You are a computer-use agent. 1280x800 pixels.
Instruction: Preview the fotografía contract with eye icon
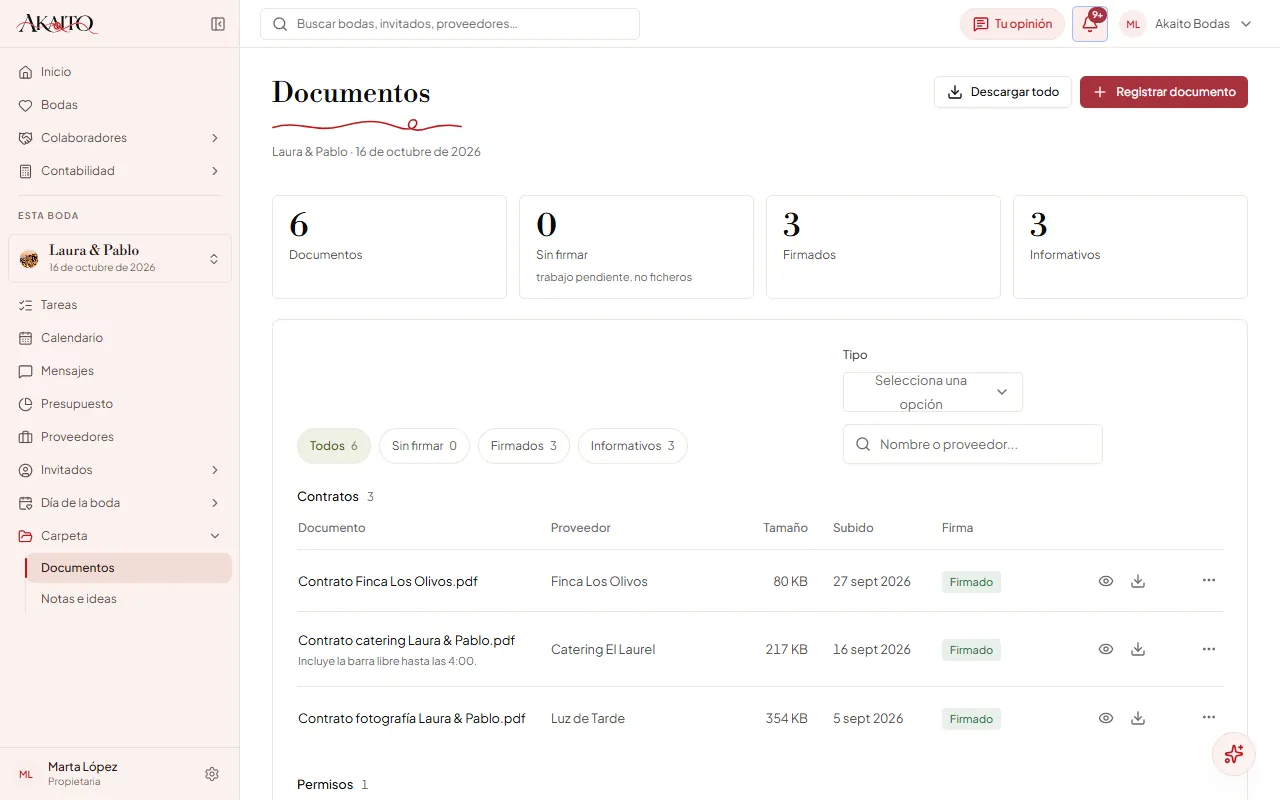coord(1106,718)
